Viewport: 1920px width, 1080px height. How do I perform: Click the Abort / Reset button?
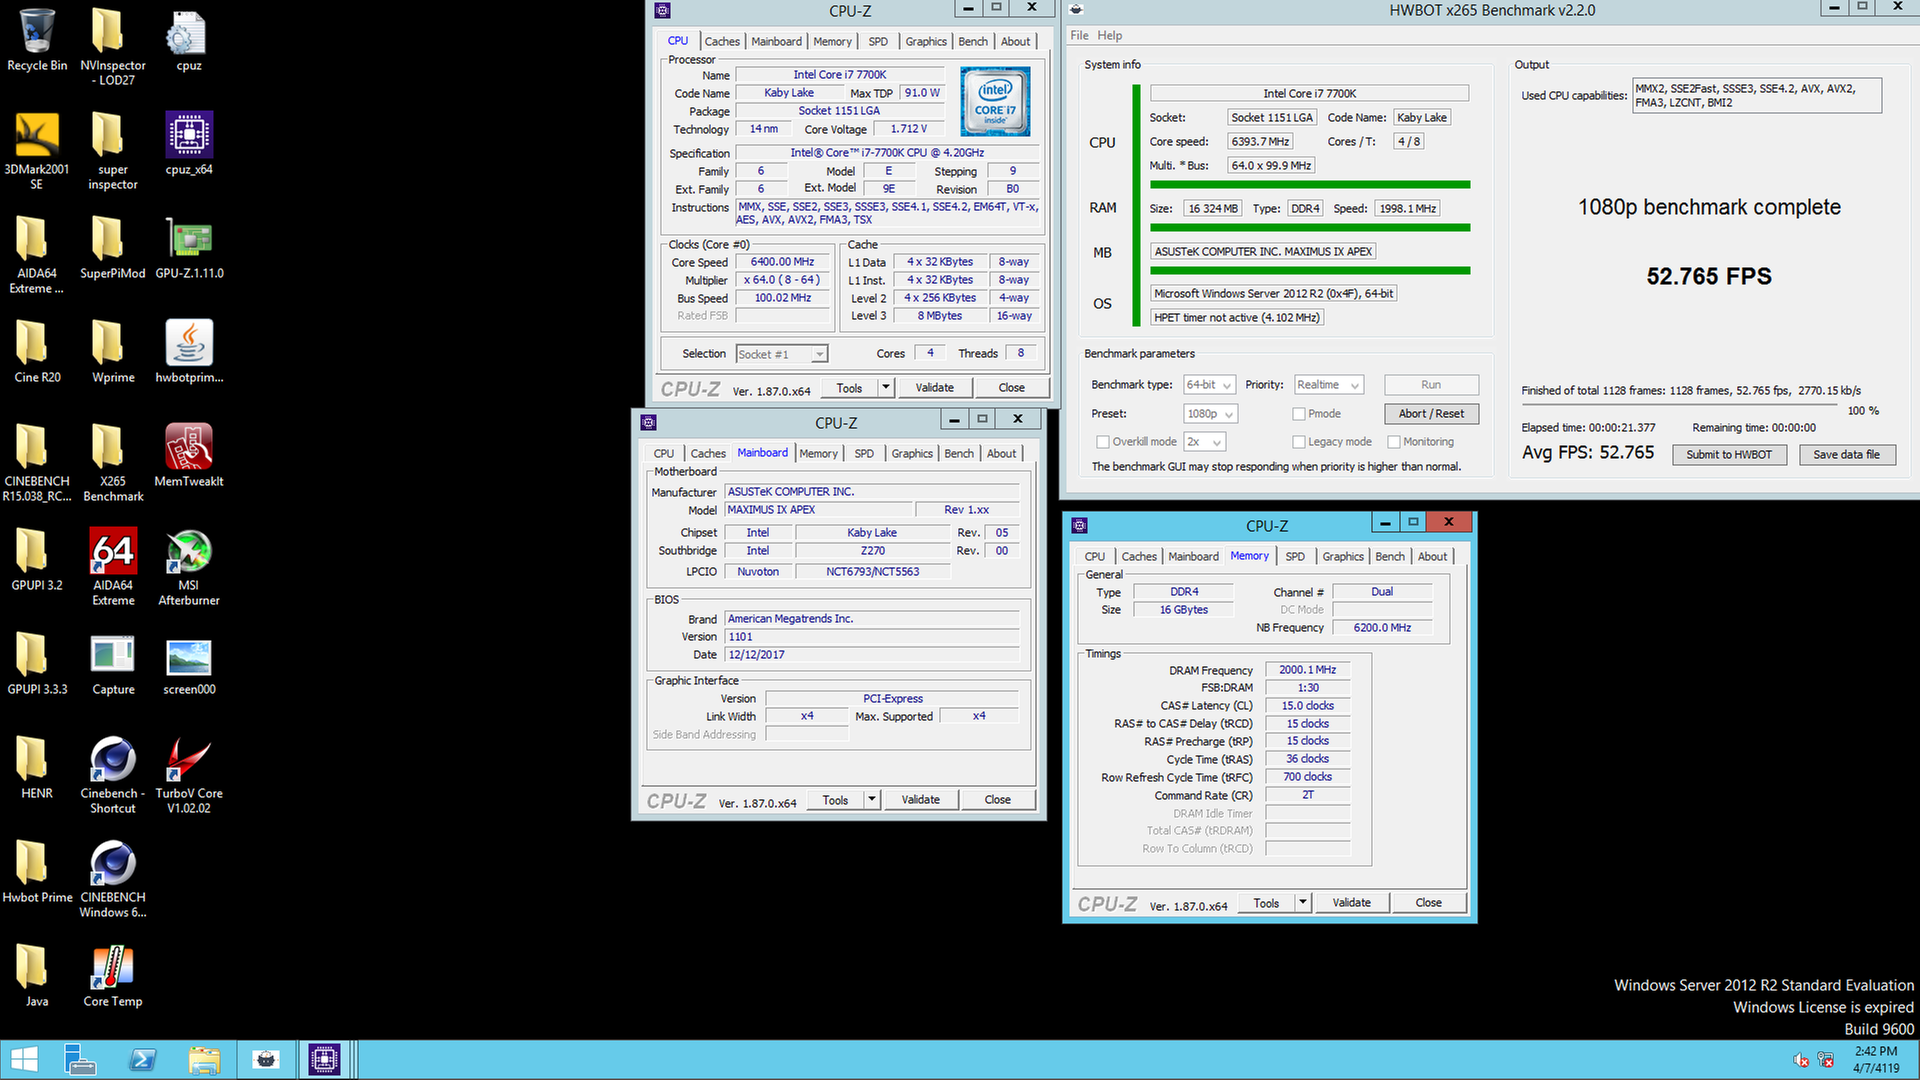[x=1431, y=414]
